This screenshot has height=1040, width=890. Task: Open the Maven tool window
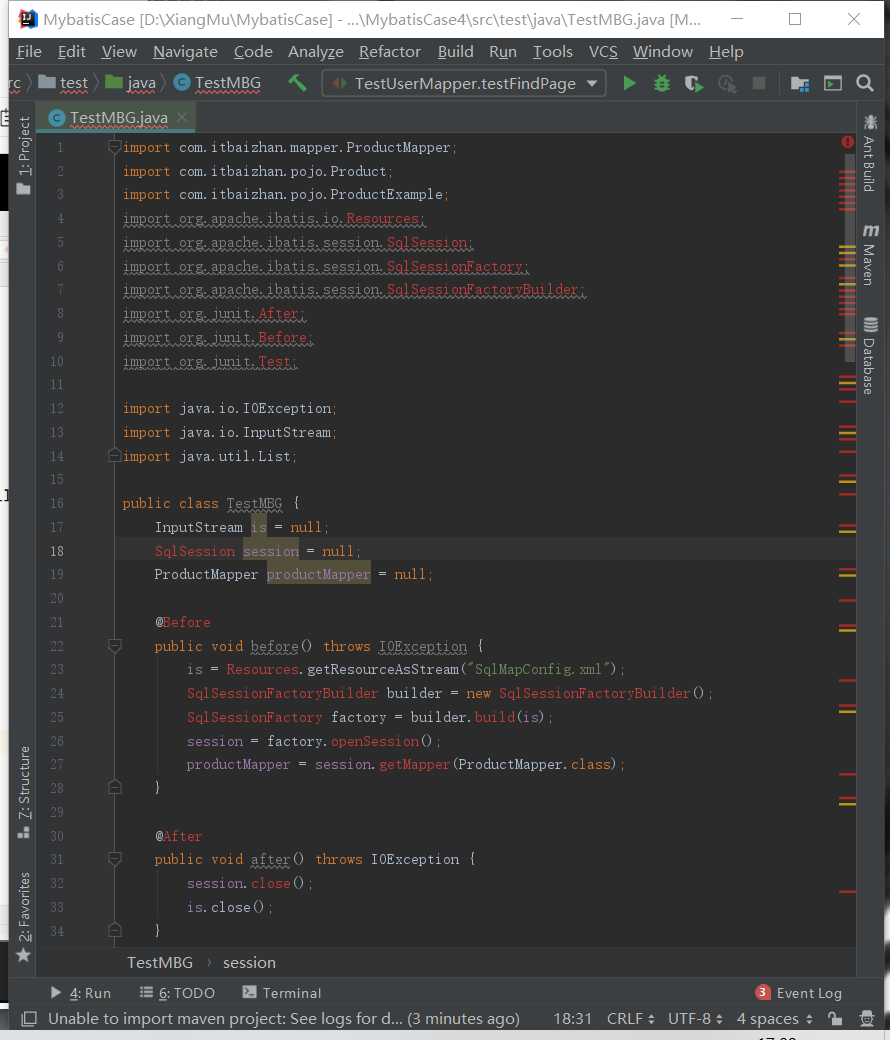point(869,255)
